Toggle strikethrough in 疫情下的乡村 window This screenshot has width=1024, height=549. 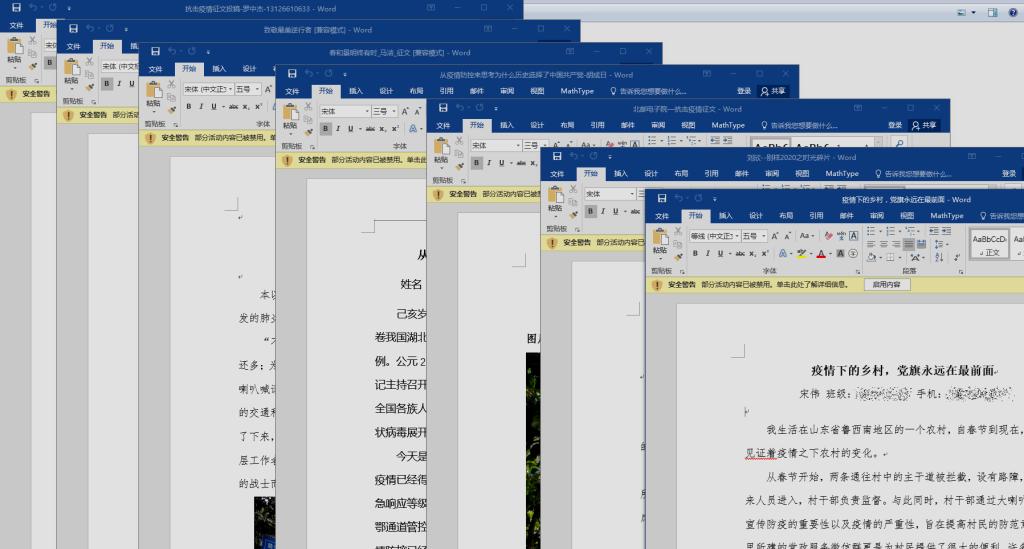pos(741,253)
